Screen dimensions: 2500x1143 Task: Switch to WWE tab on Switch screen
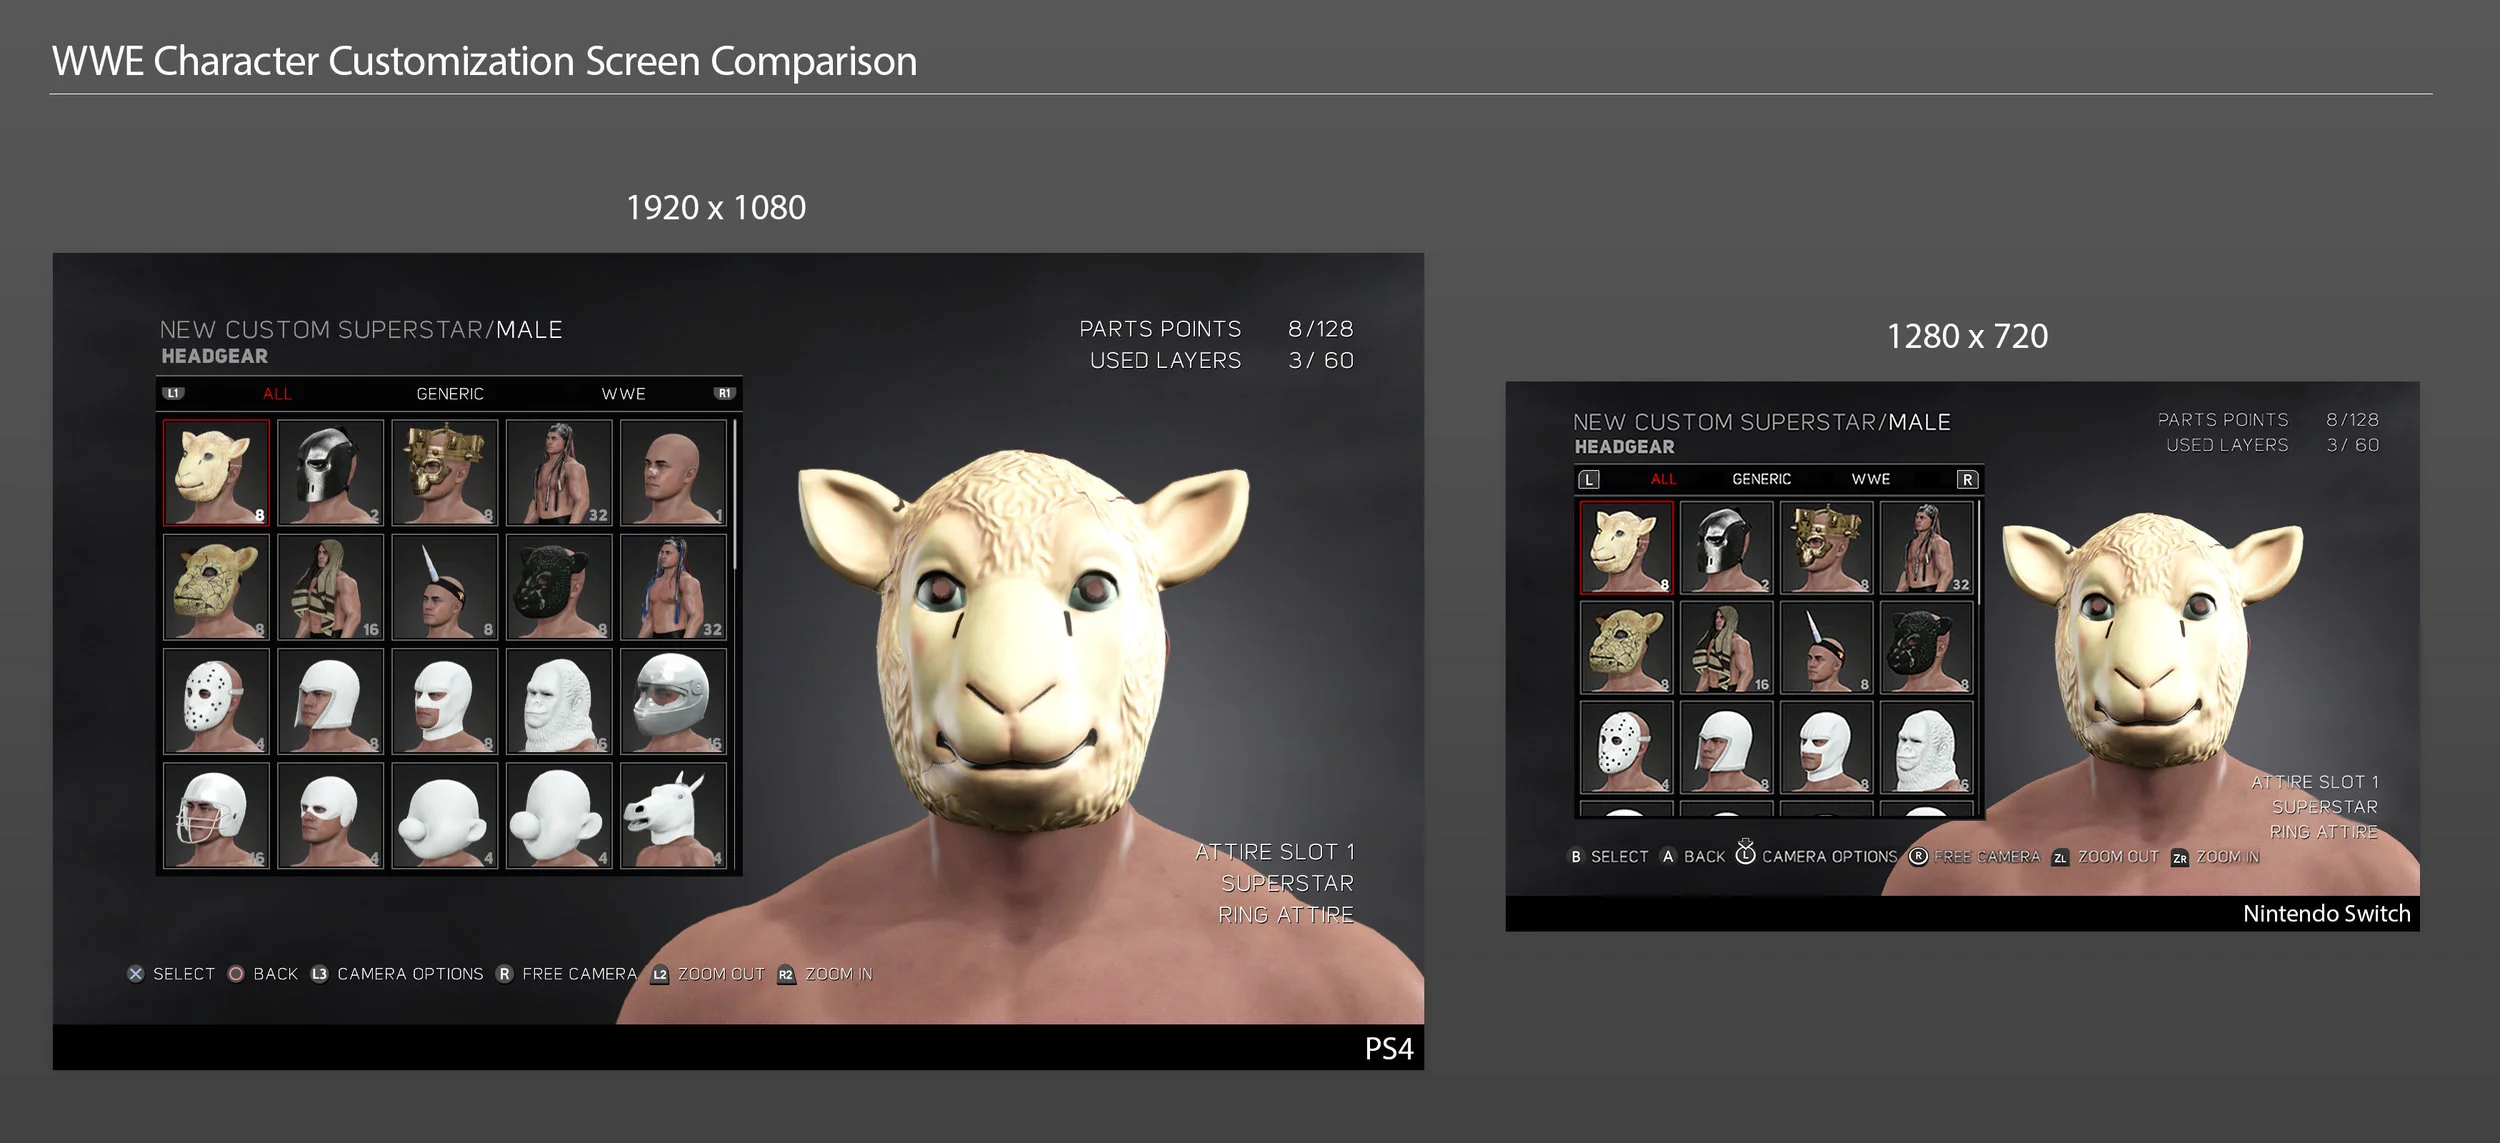coord(1871,480)
